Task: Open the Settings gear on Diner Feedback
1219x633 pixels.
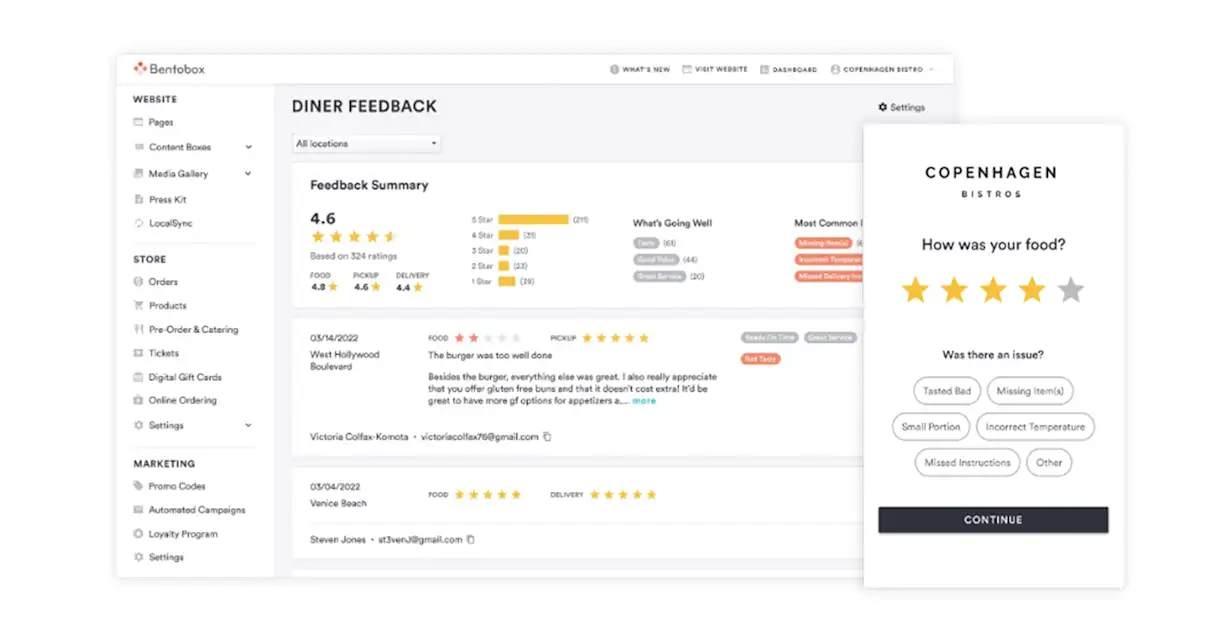Action: coord(901,107)
